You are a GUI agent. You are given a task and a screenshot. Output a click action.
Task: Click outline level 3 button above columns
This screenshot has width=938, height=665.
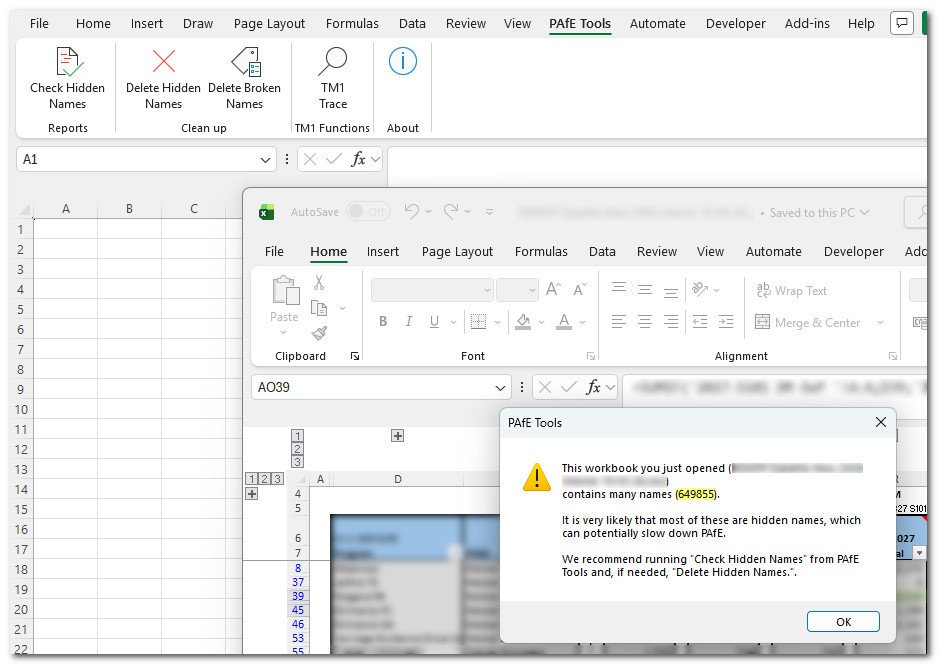tap(297, 462)
